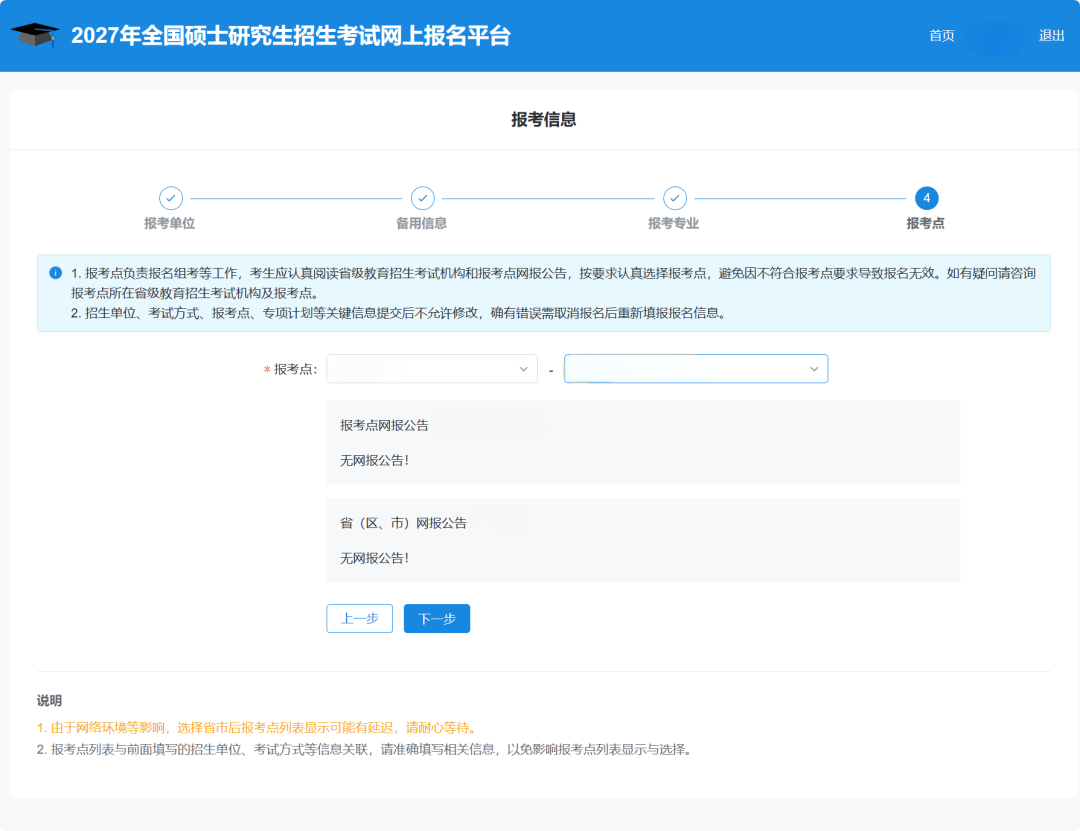The image size is (1080, 831).
Task: Click the 备用信息 step checkmark circle
Action: (x=422, y=198)
